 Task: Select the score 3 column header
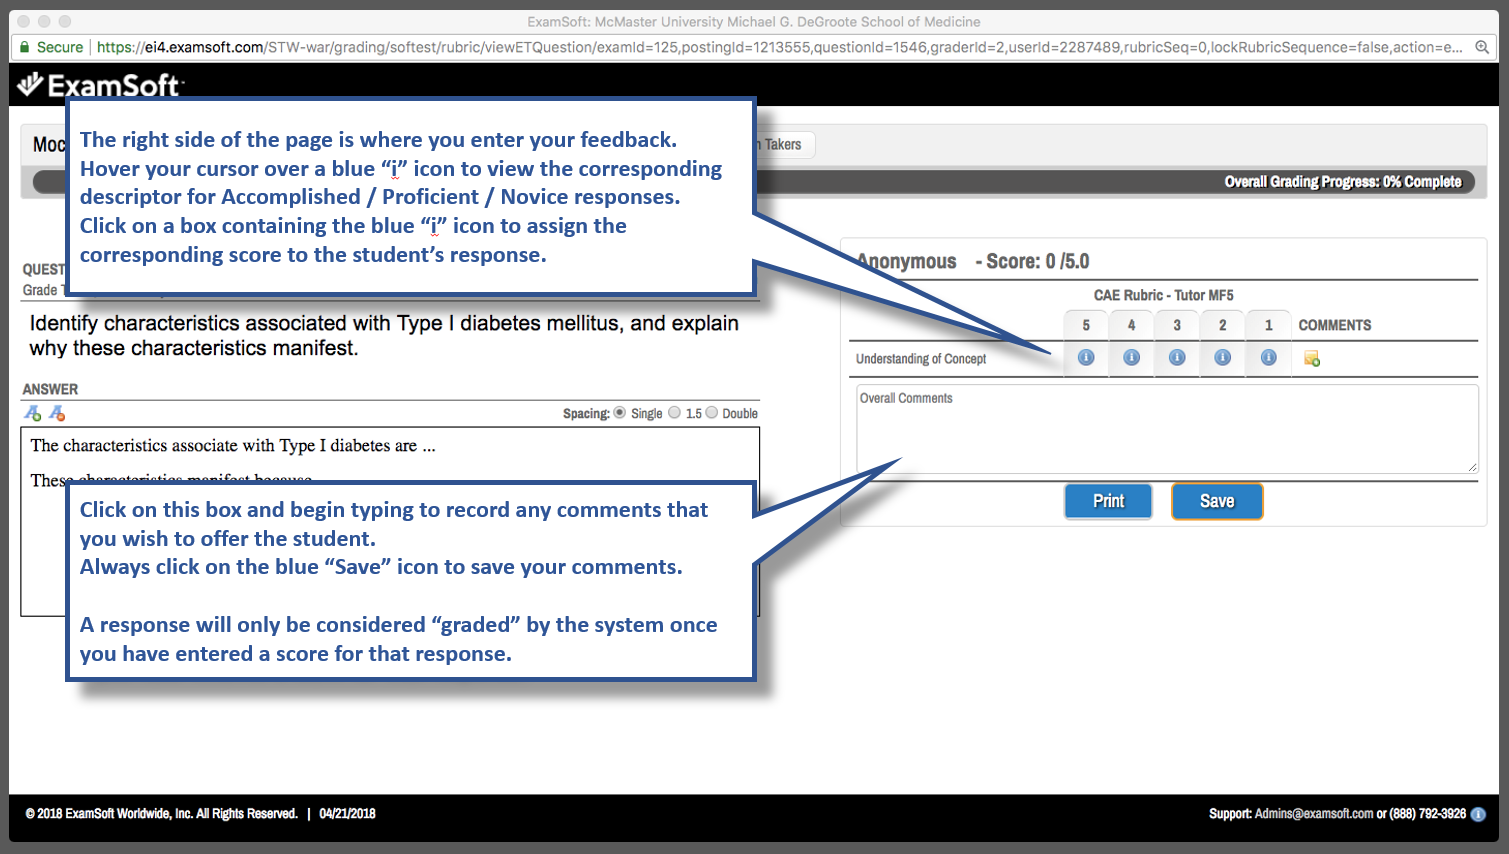coord(1177,325)
